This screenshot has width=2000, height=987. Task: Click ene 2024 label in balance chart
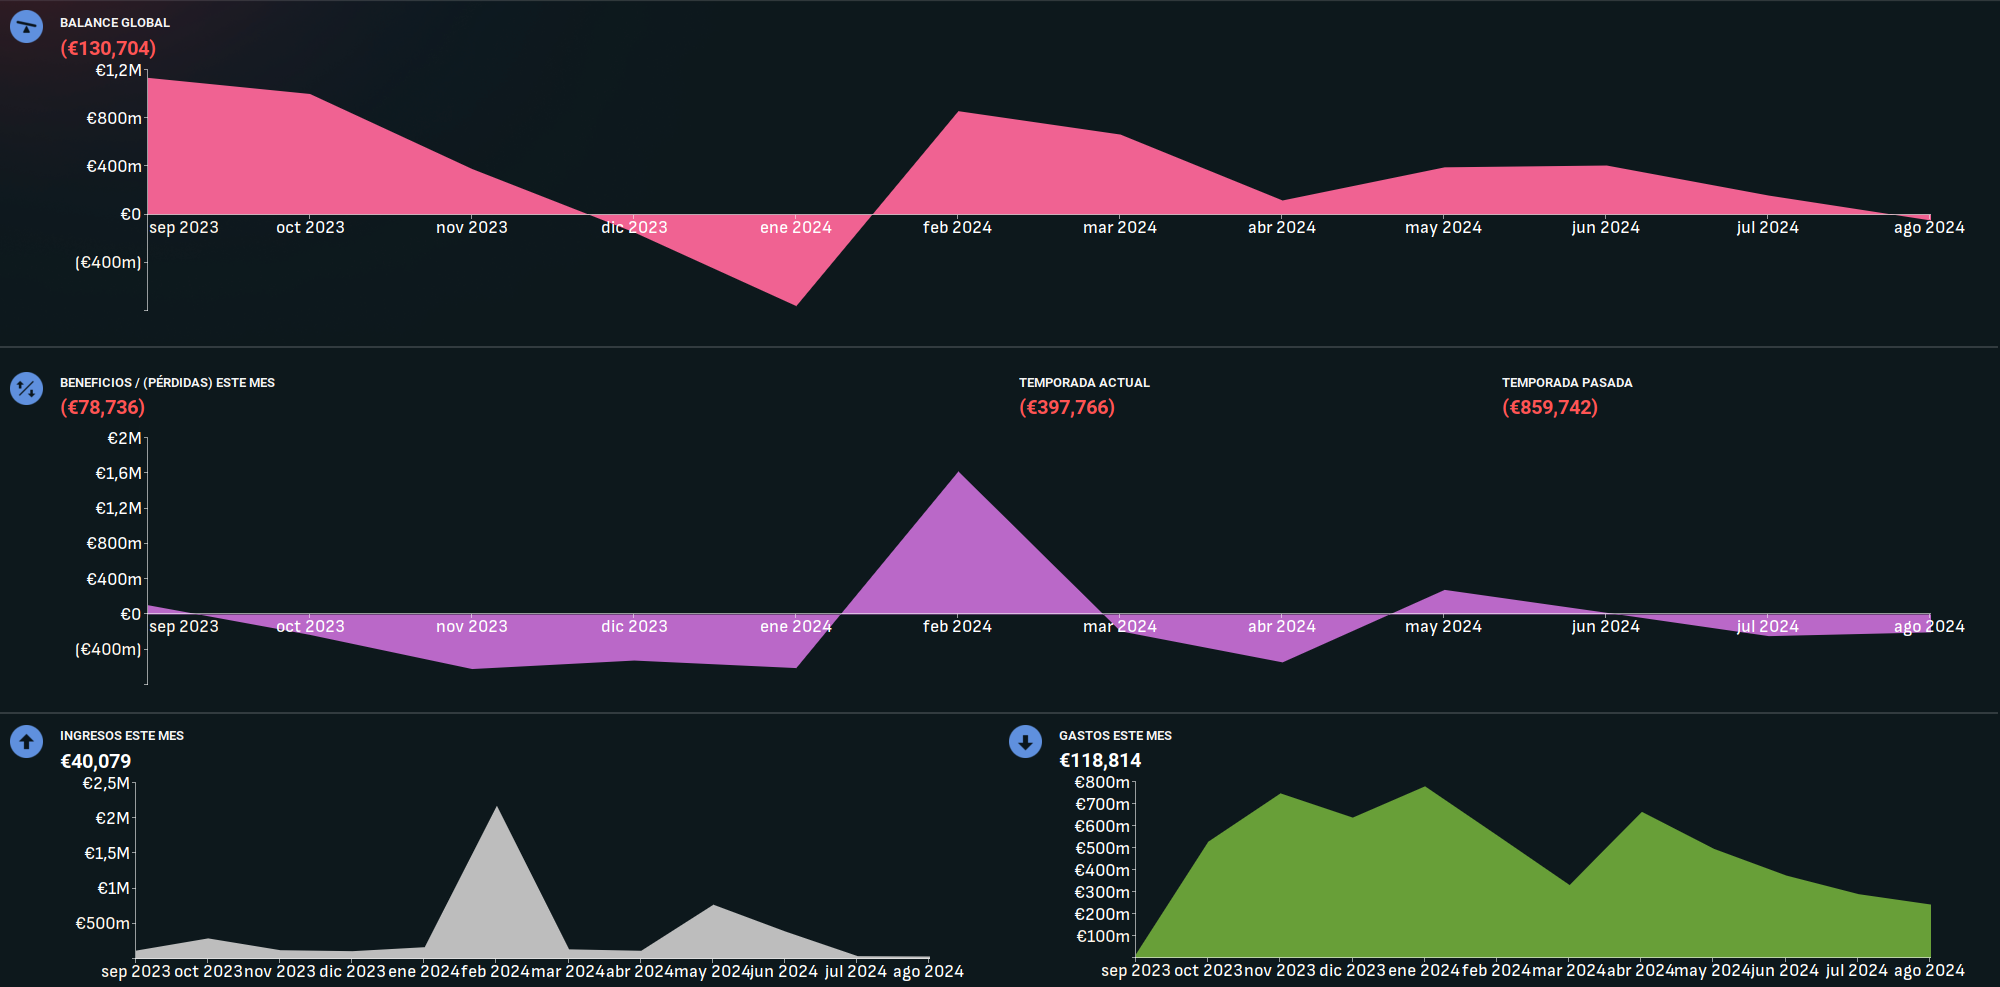[x=796, y=228]
